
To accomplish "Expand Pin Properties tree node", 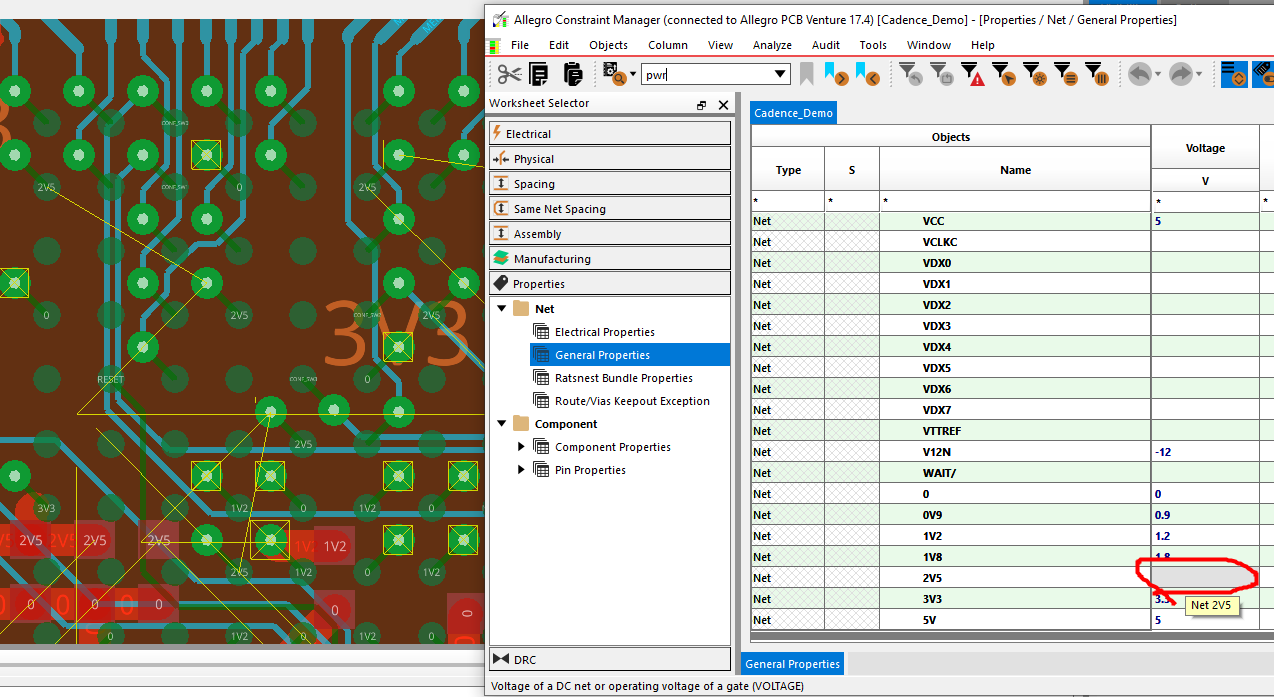I will click(521, 469).
